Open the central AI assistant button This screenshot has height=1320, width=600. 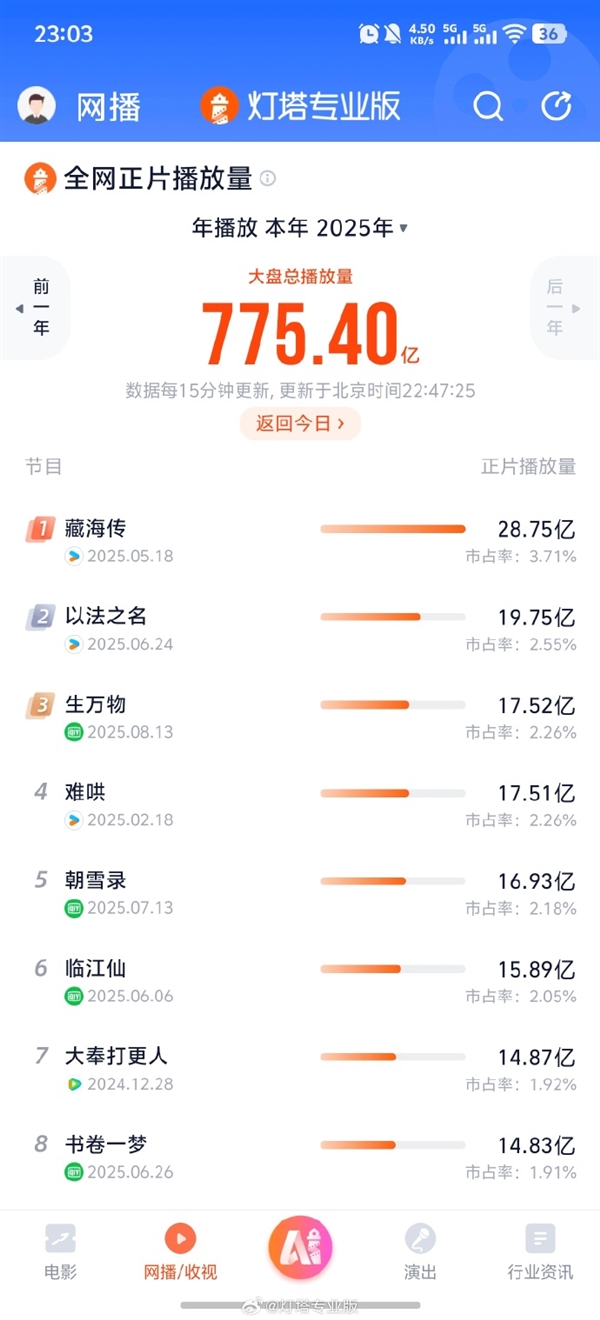pos(300,1248)
